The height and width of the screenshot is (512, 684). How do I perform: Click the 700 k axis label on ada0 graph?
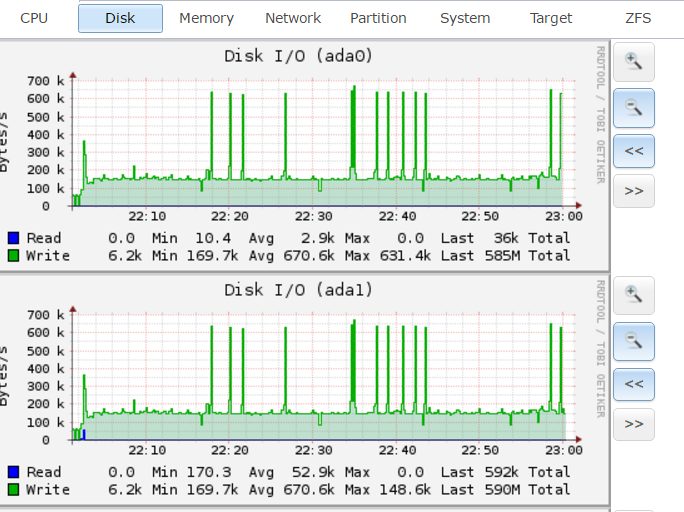tap(45, 81)
